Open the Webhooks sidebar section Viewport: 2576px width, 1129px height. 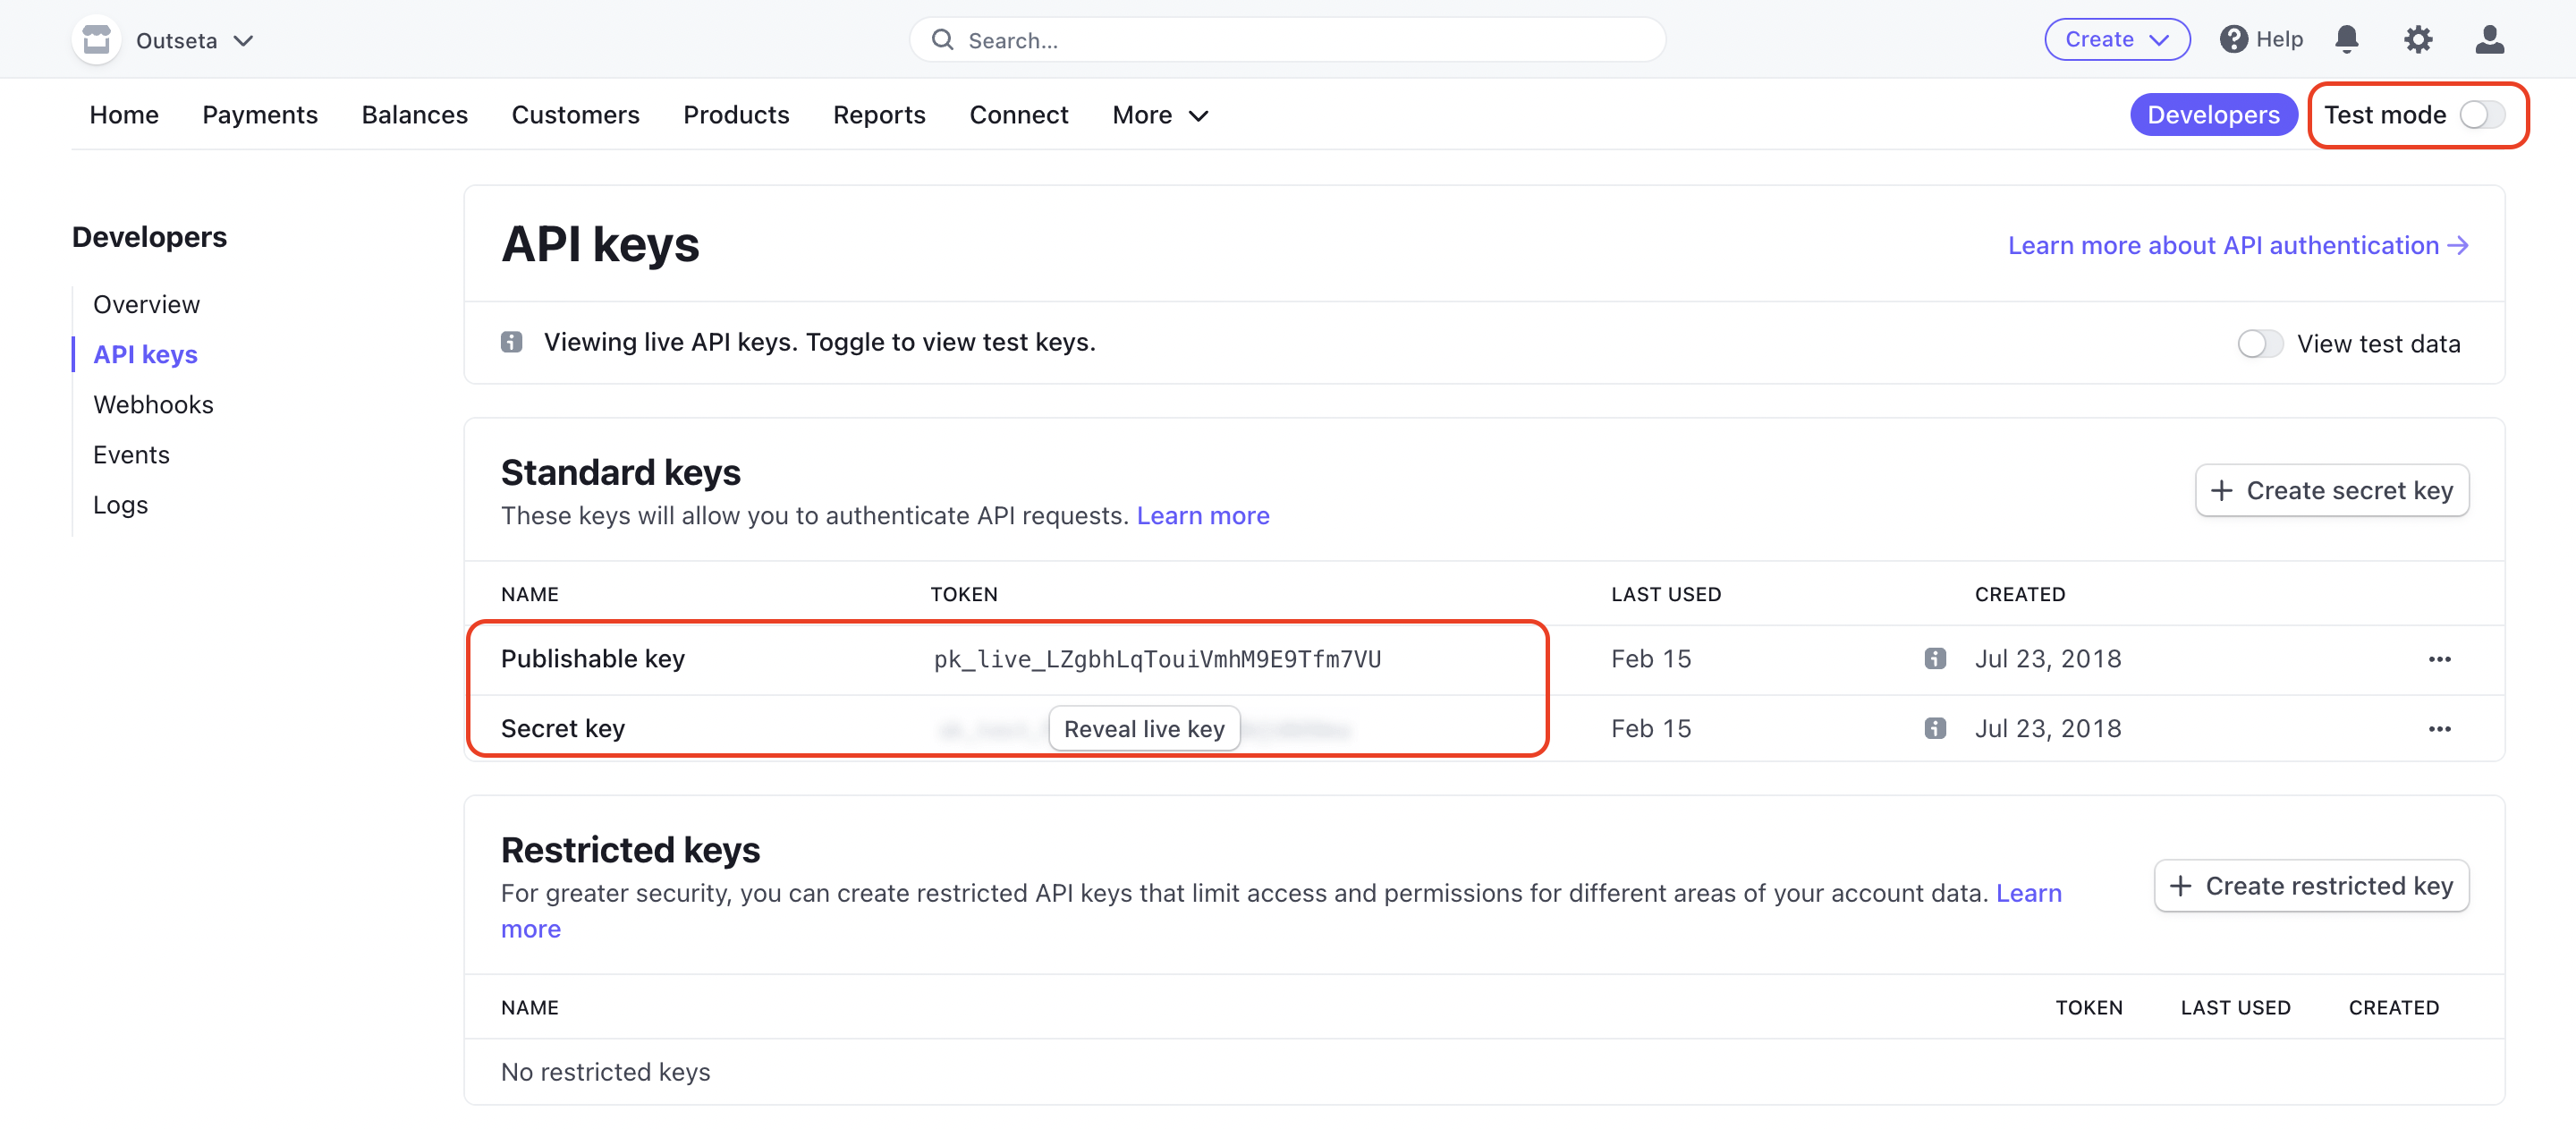153,404
